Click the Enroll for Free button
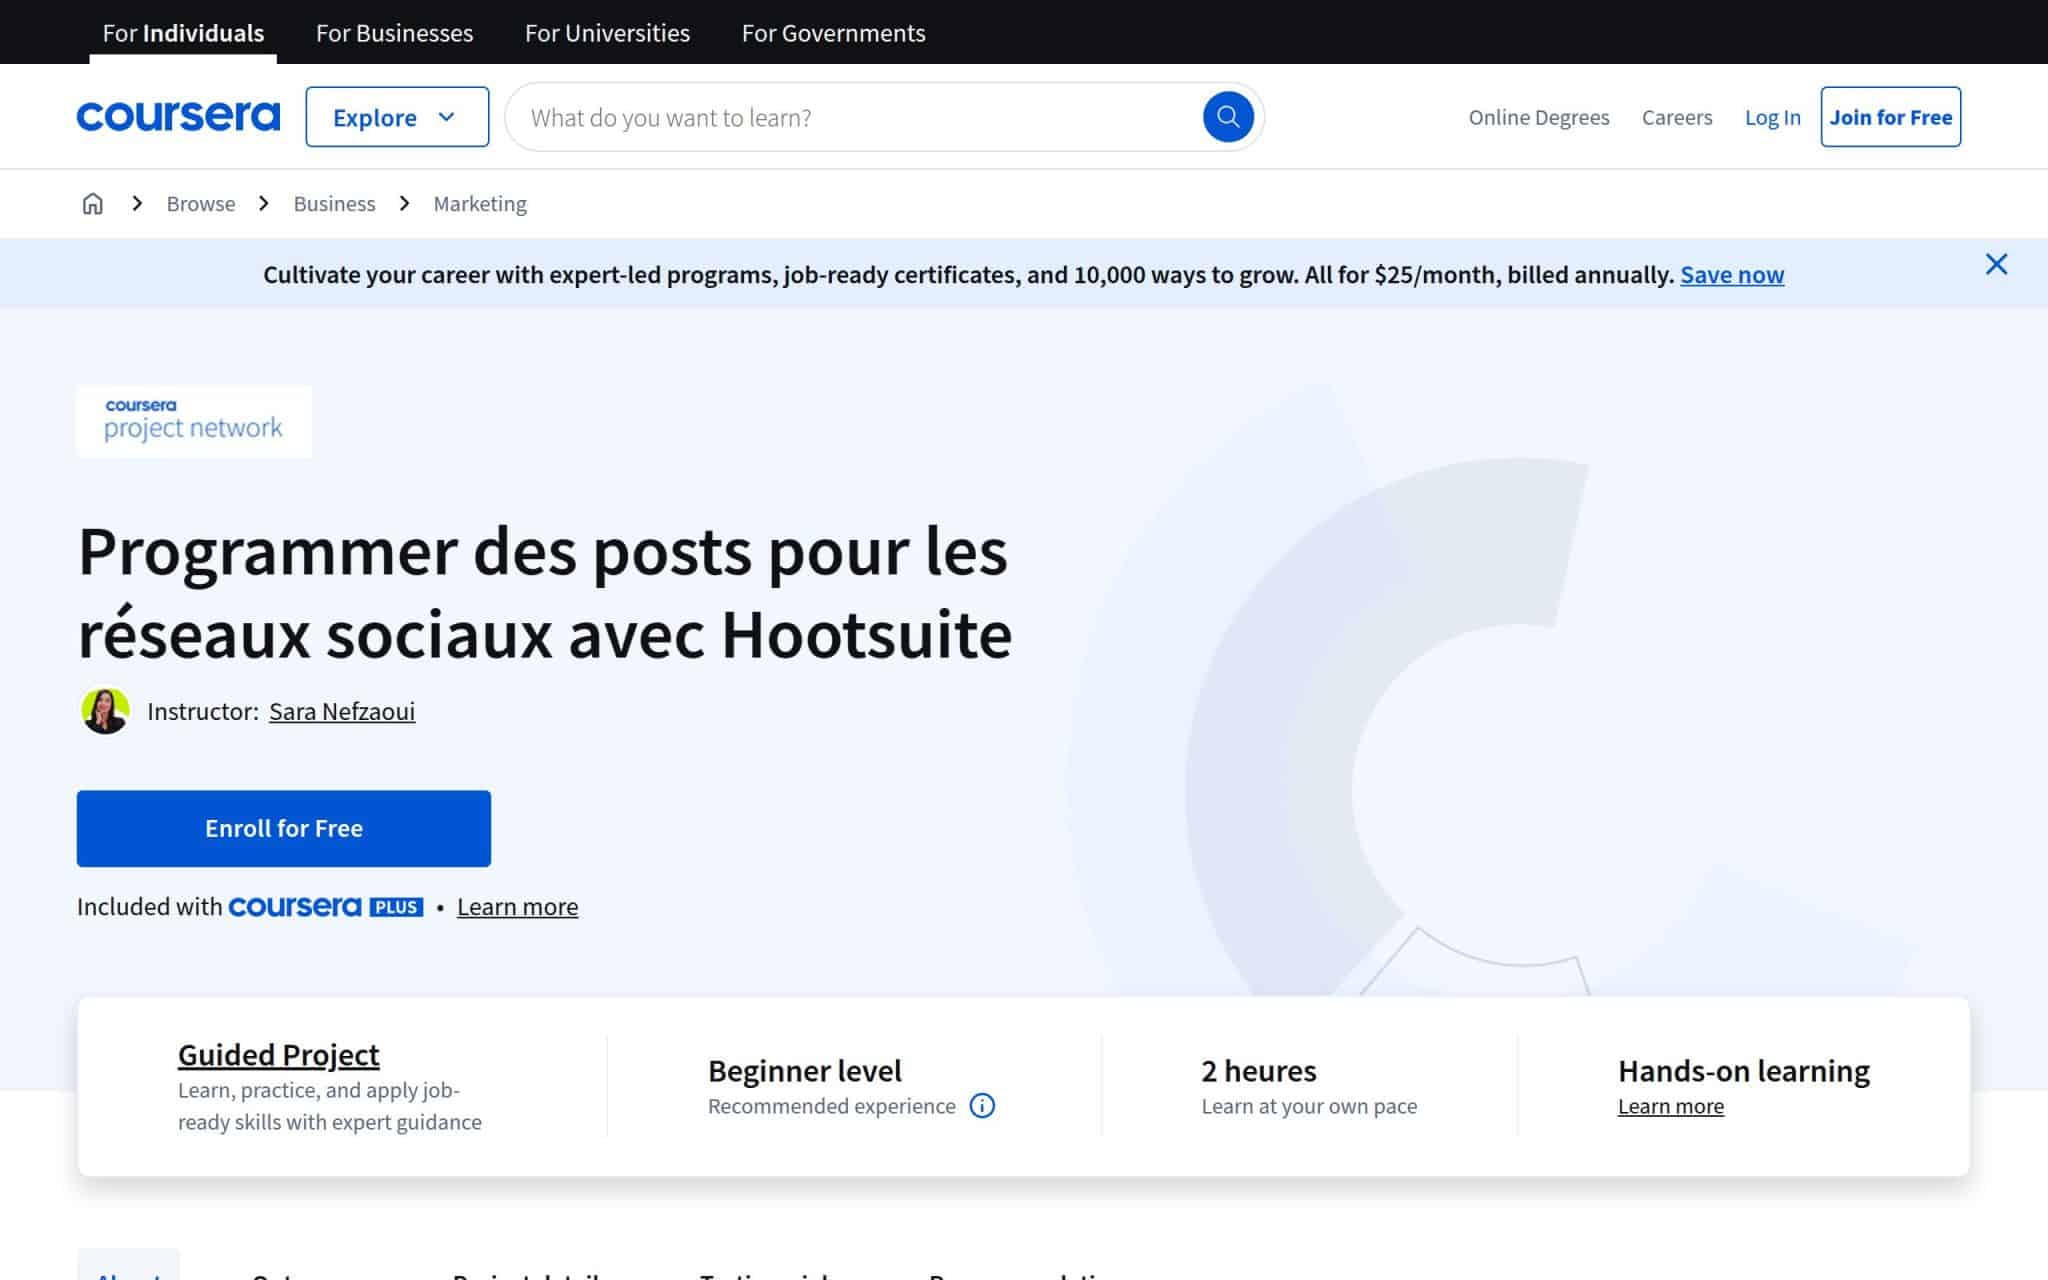The image size is (2048, 1280). 284,829
